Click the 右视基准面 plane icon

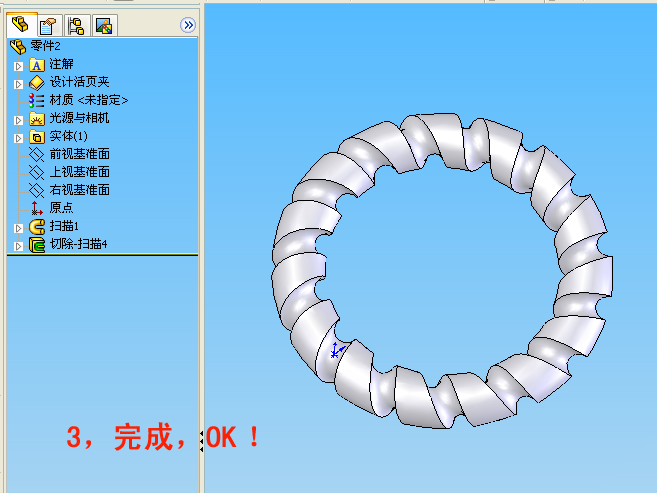[x=37, y=190]
